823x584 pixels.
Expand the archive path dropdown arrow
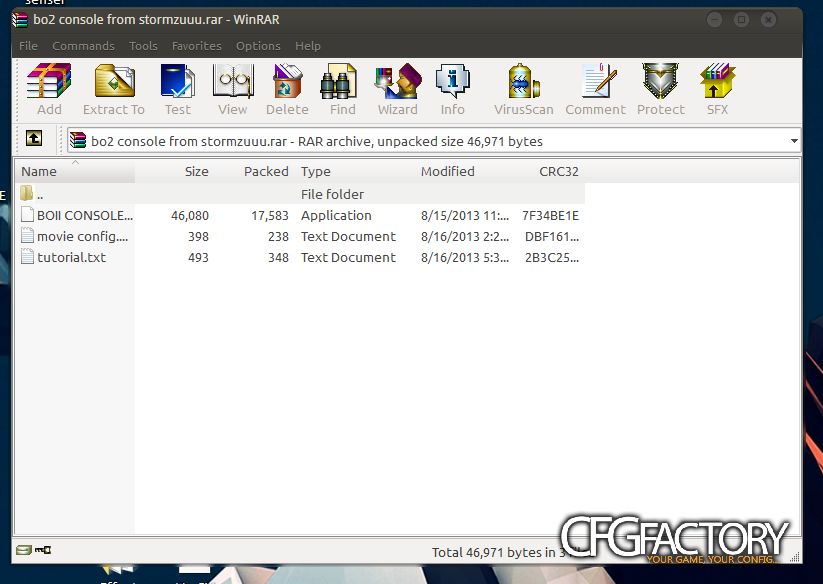click(x=794, y=141)
